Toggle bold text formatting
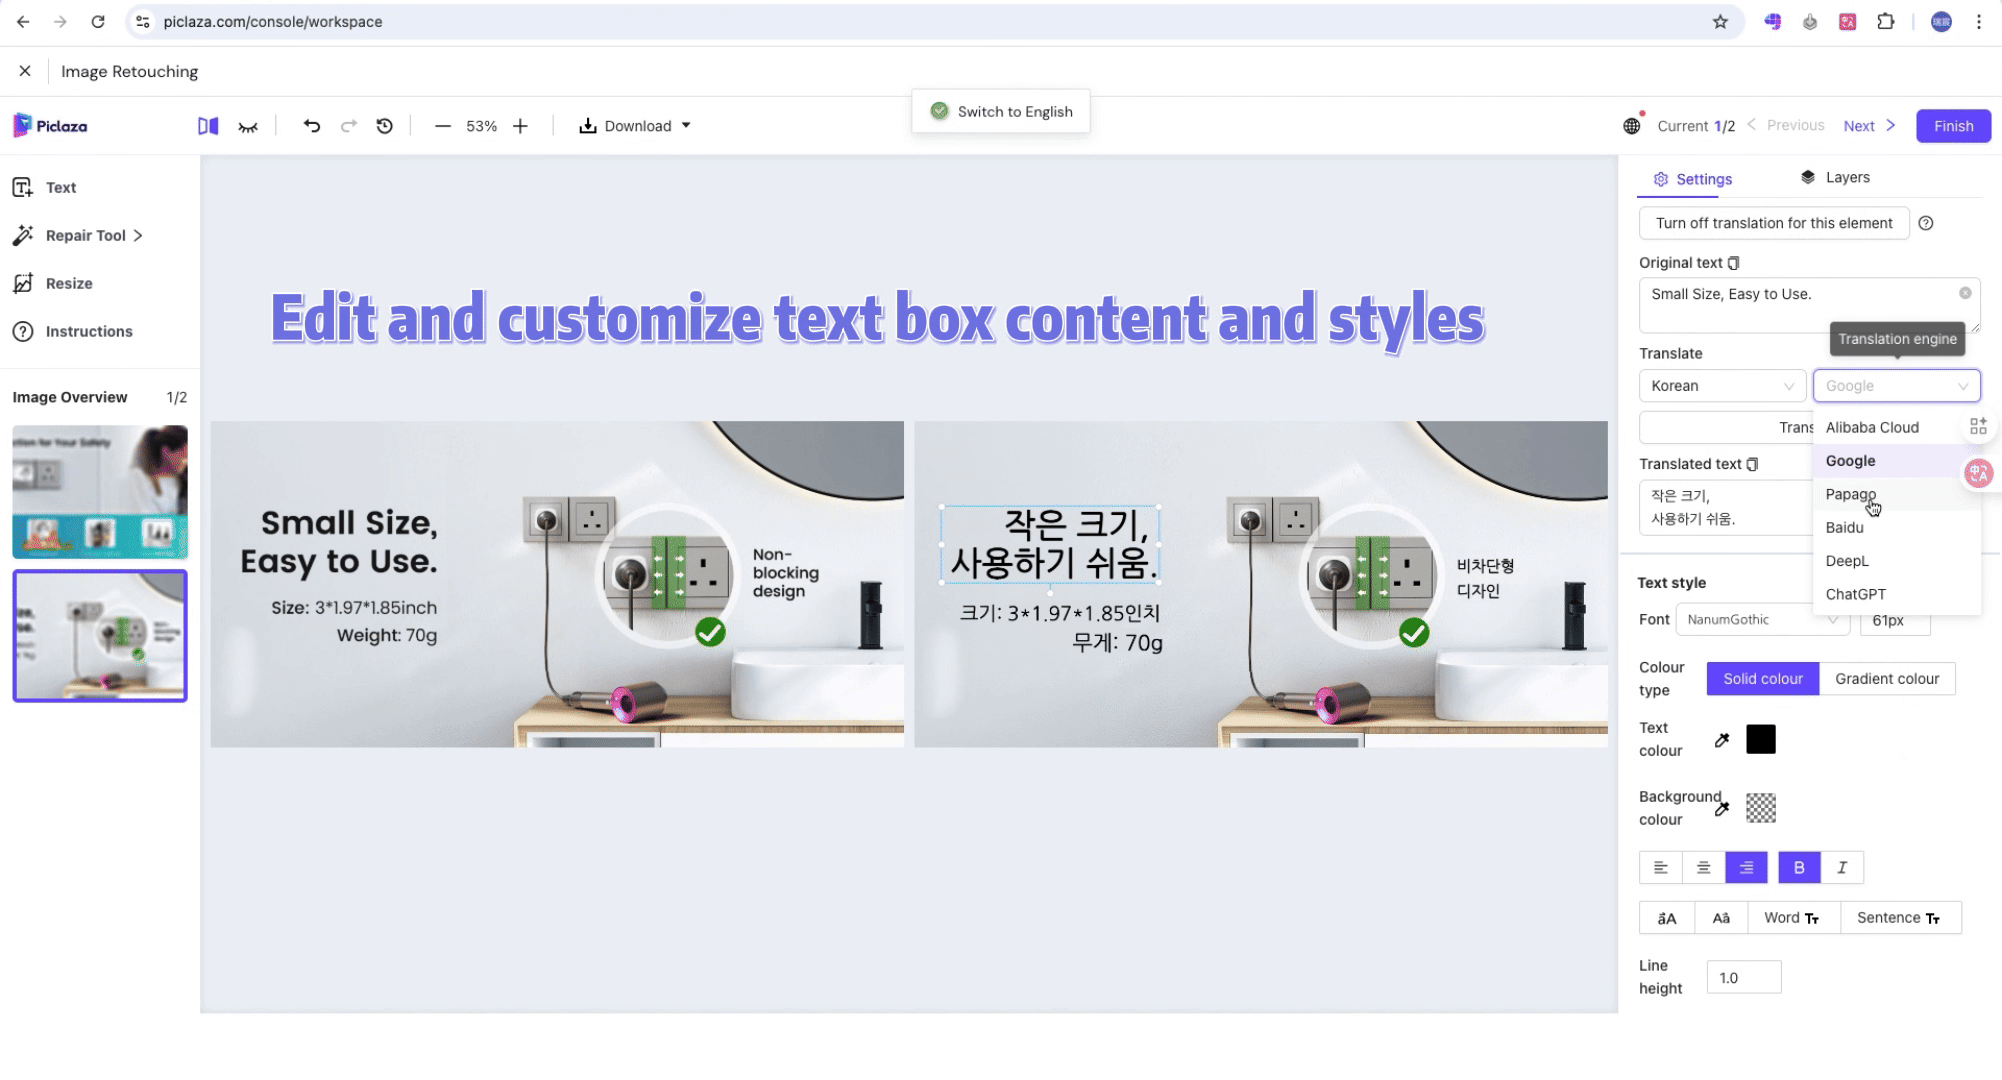Screen dimensions: 2002x1080 click(1798, 868)
